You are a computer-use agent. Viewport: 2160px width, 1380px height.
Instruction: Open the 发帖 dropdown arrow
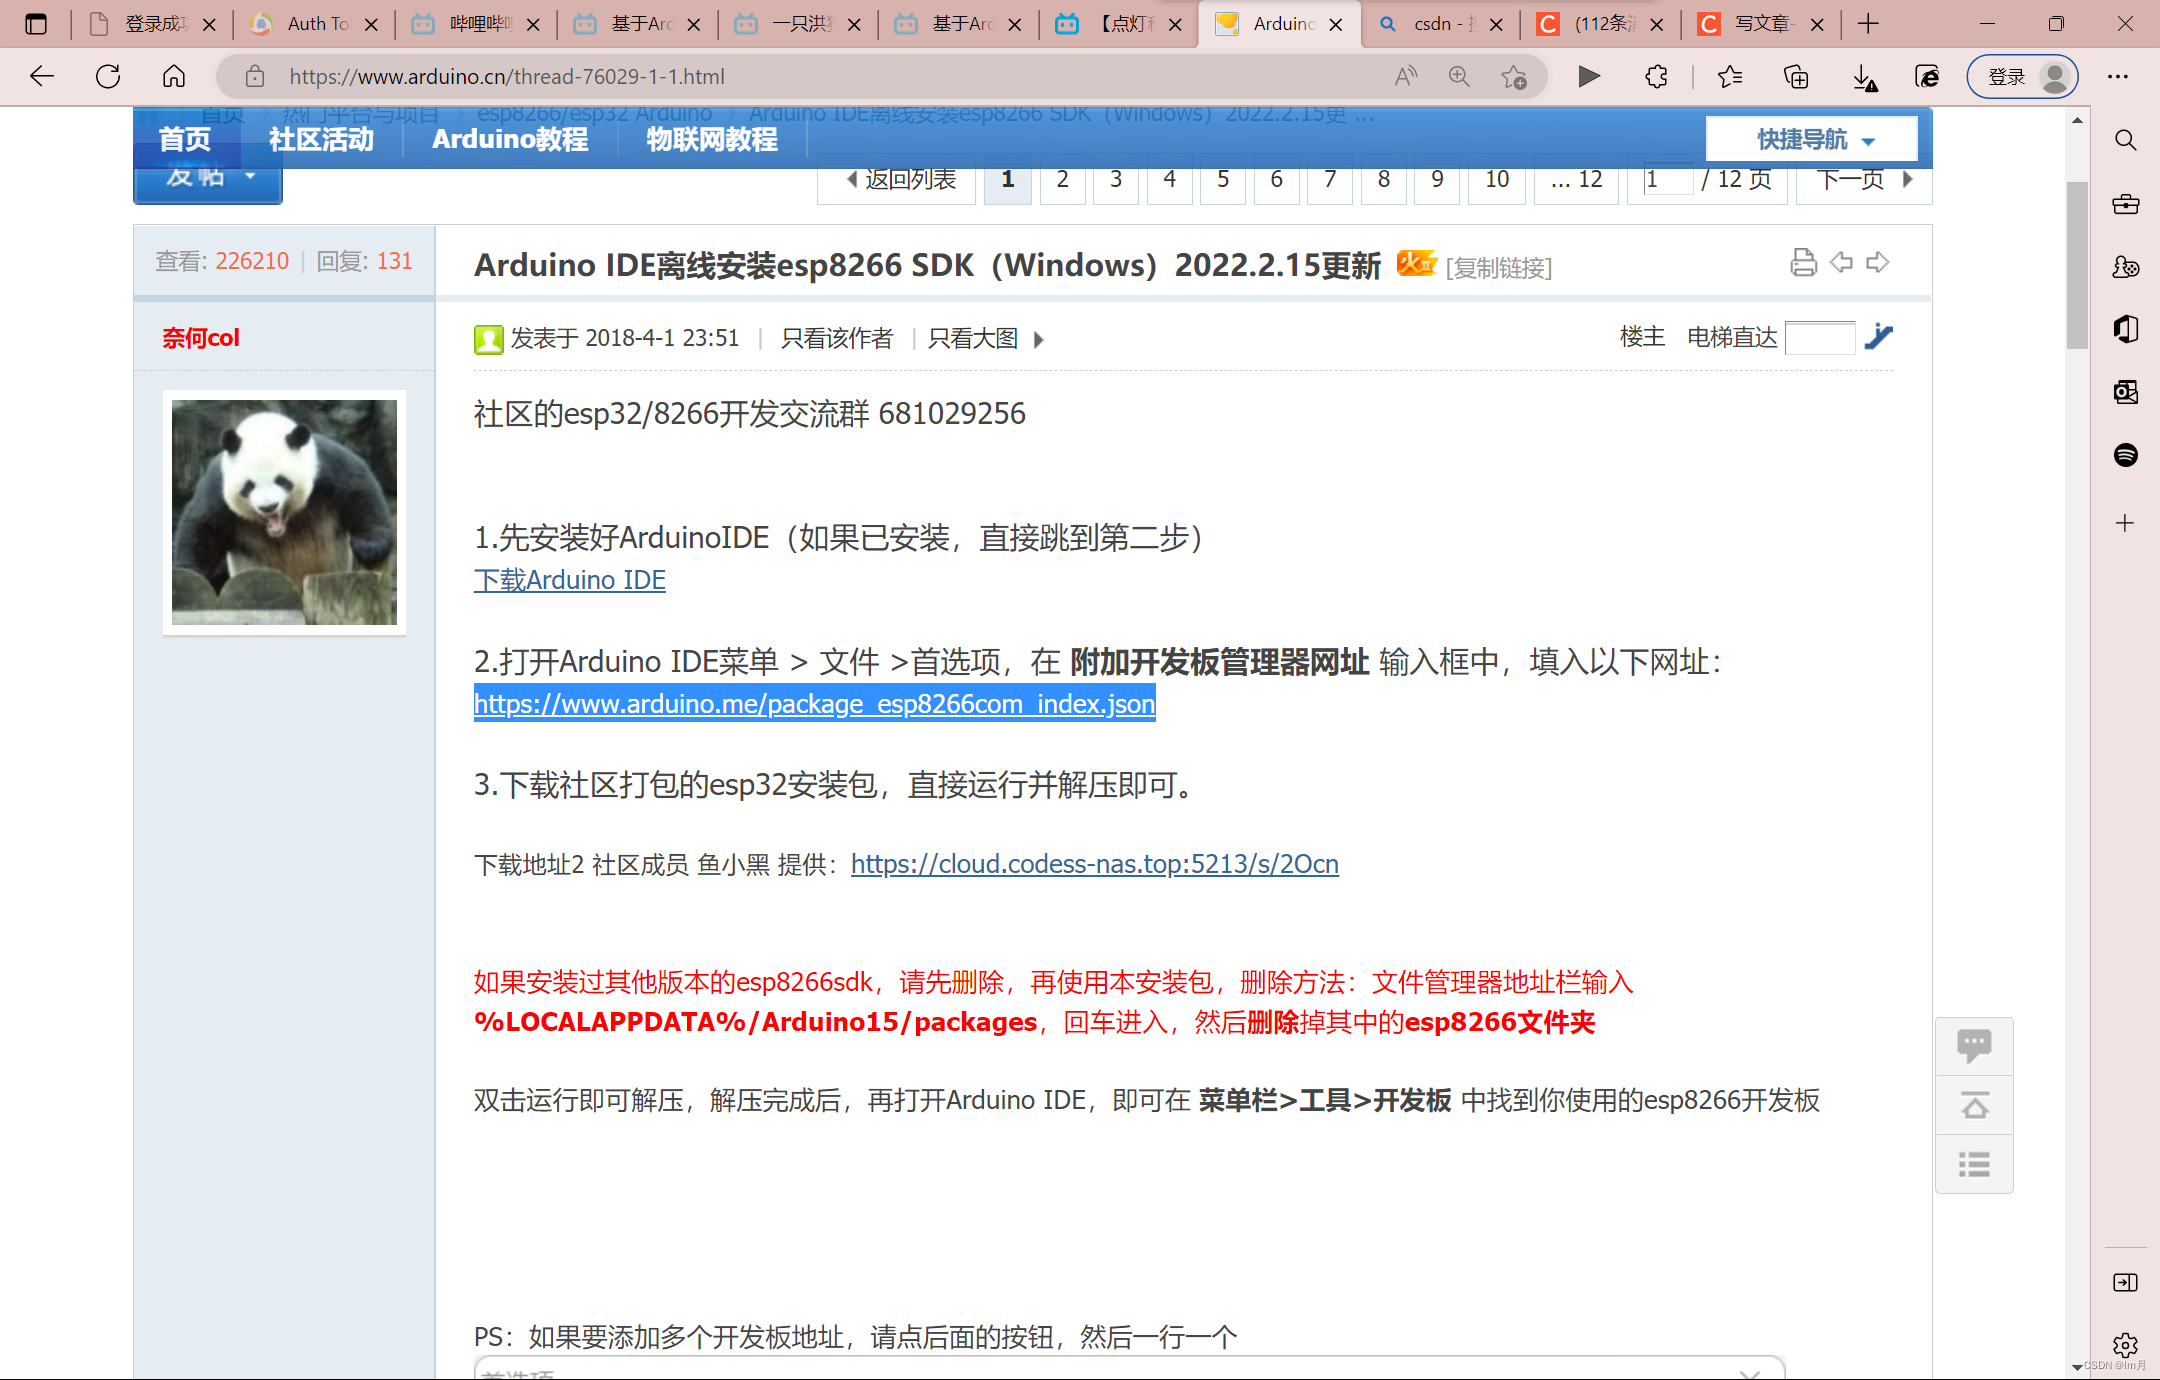tap(250, 177)
